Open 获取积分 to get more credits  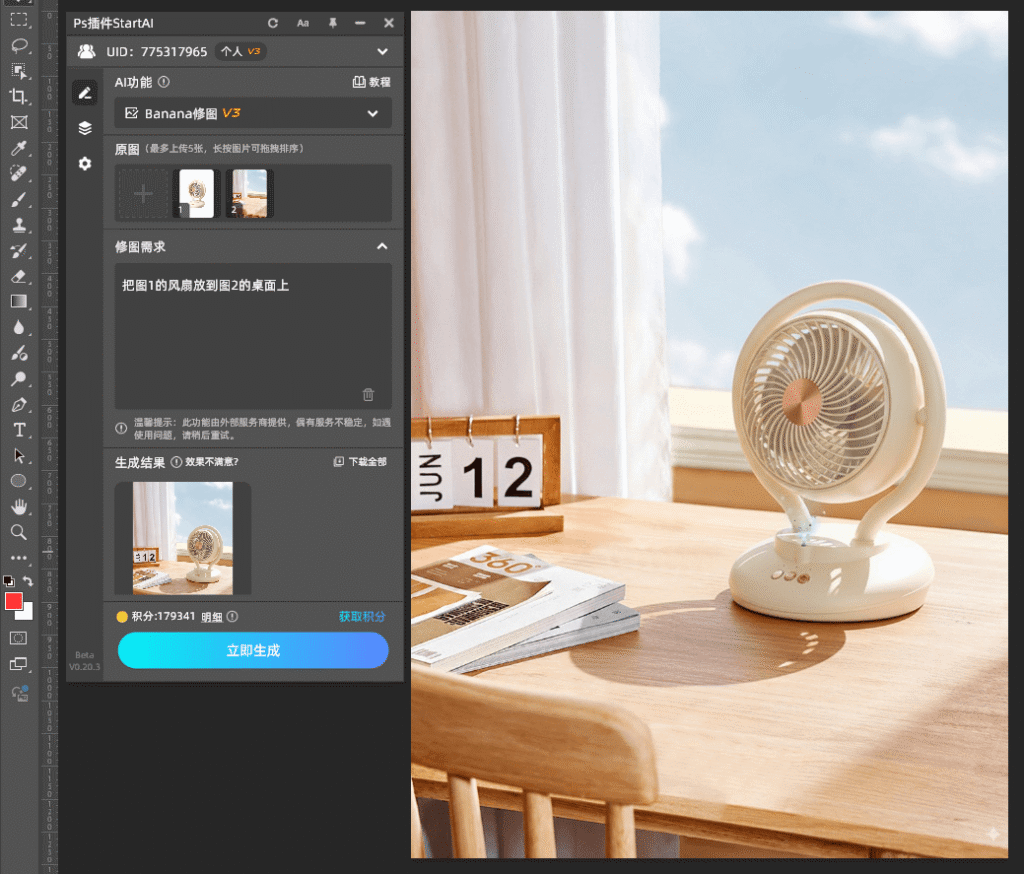[364, 617]
